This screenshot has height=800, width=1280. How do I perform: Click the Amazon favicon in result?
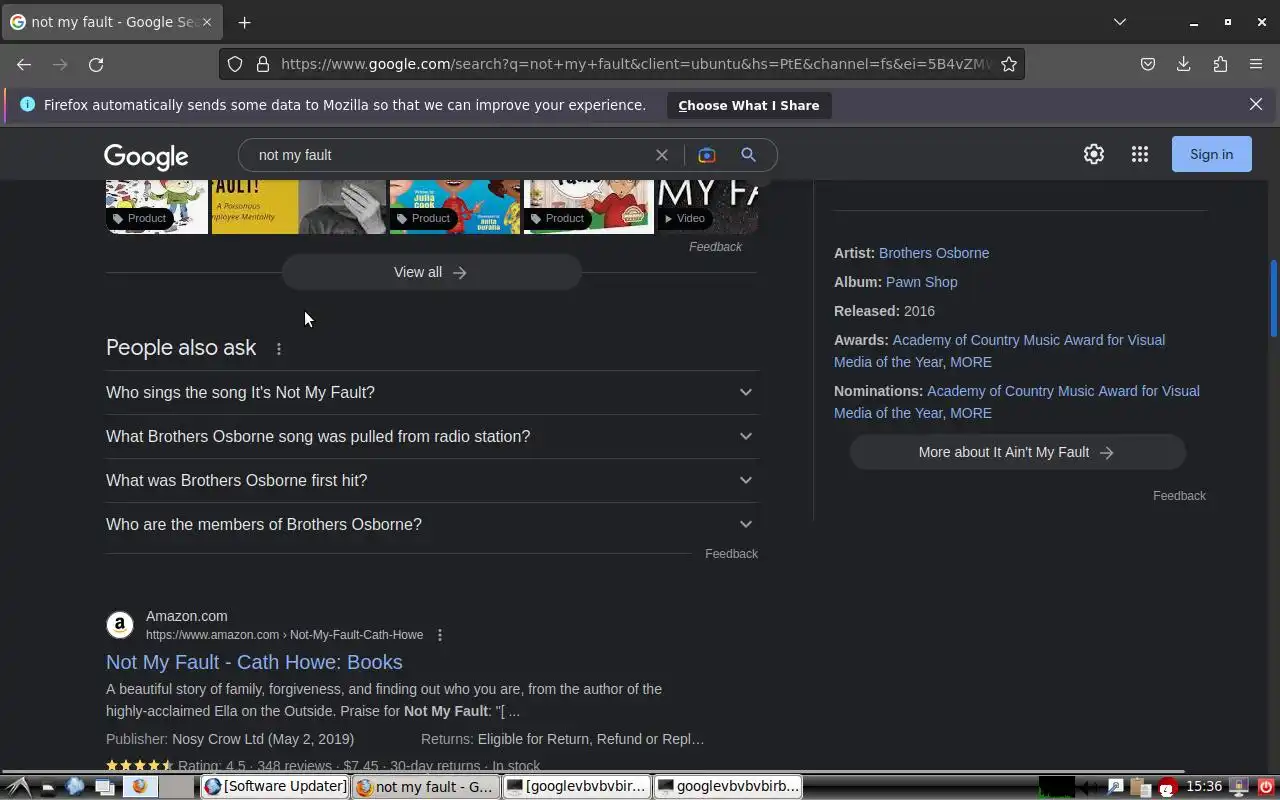(120, 625)
